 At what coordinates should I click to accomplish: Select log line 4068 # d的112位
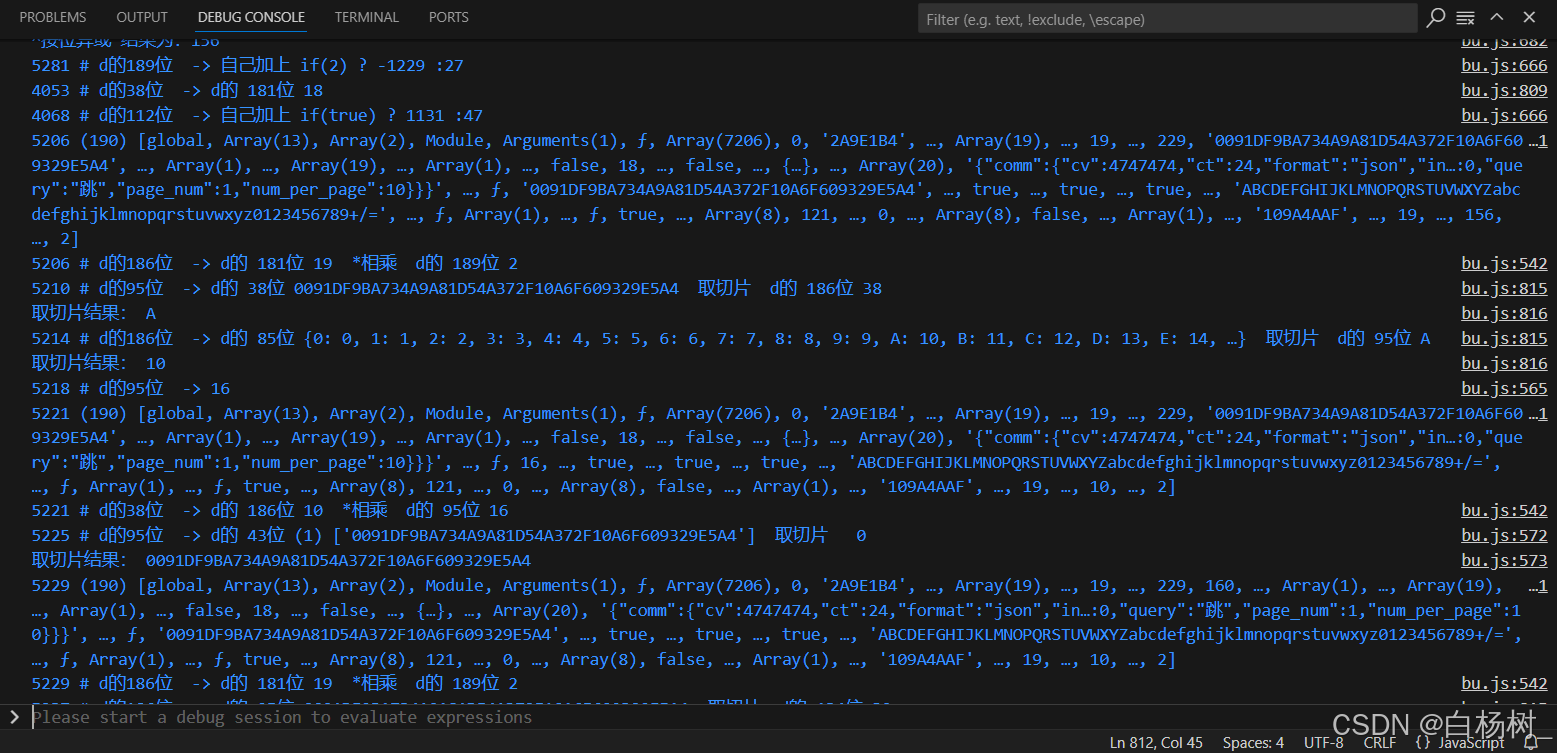coord(257,115)
